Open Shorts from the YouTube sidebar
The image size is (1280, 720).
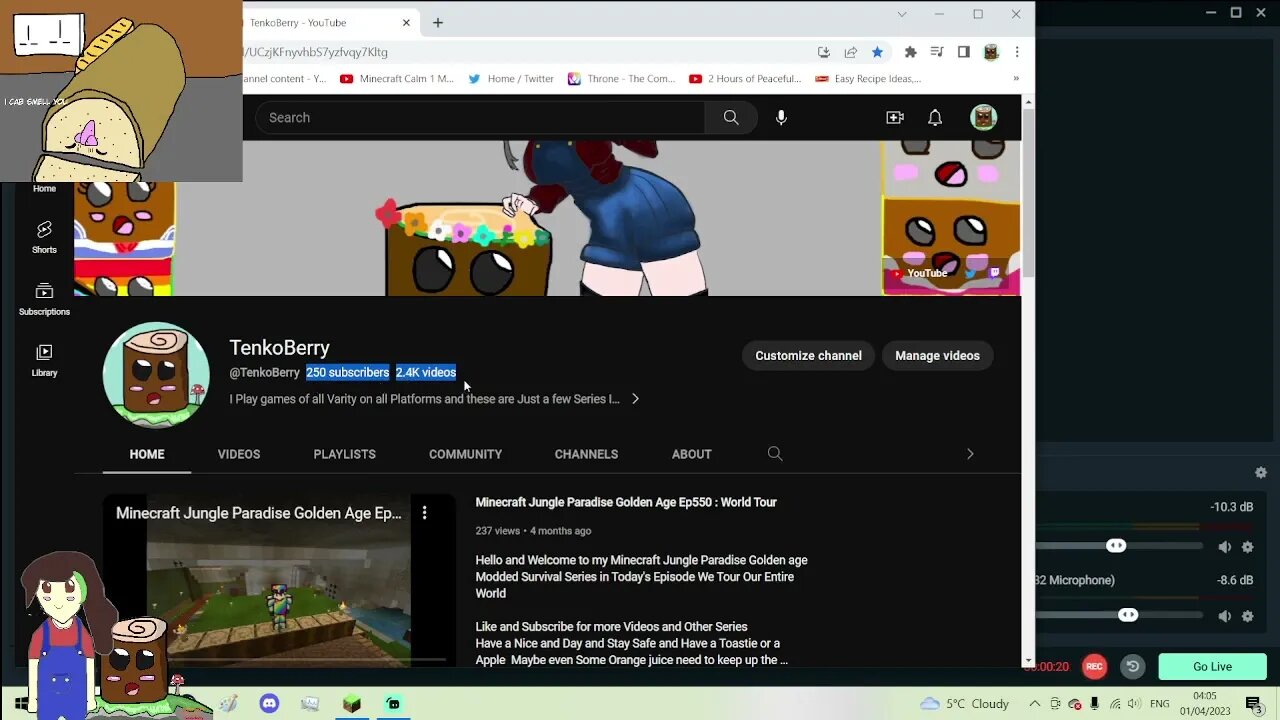(x=44, y=237)
